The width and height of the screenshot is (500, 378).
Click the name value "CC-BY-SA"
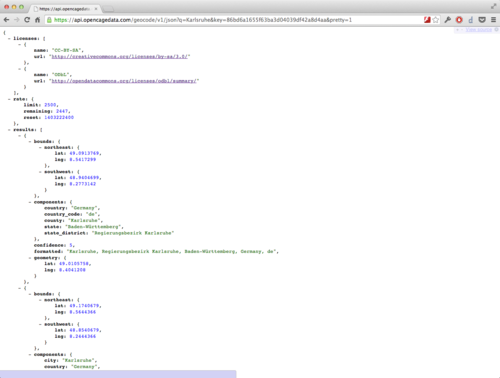pyautogui.click(x=67, y=50)
